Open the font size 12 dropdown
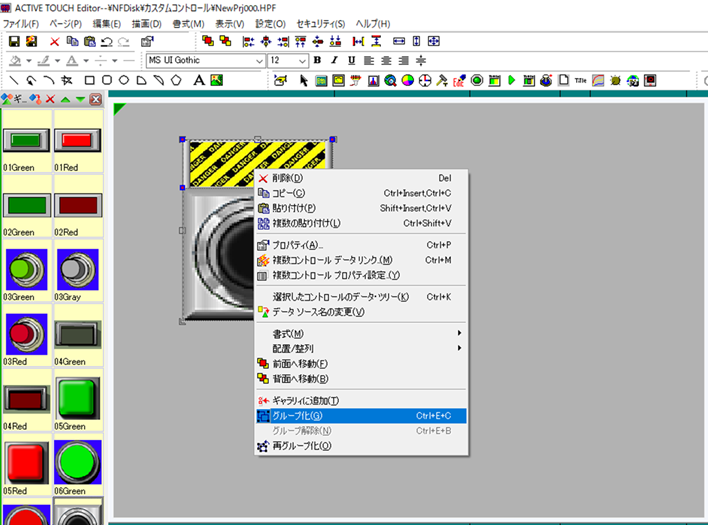 coord(302,60)
